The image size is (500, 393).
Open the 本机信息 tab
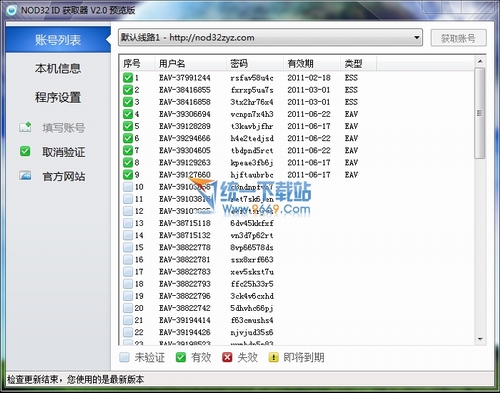pyautogui.click(x=58, y=68)
